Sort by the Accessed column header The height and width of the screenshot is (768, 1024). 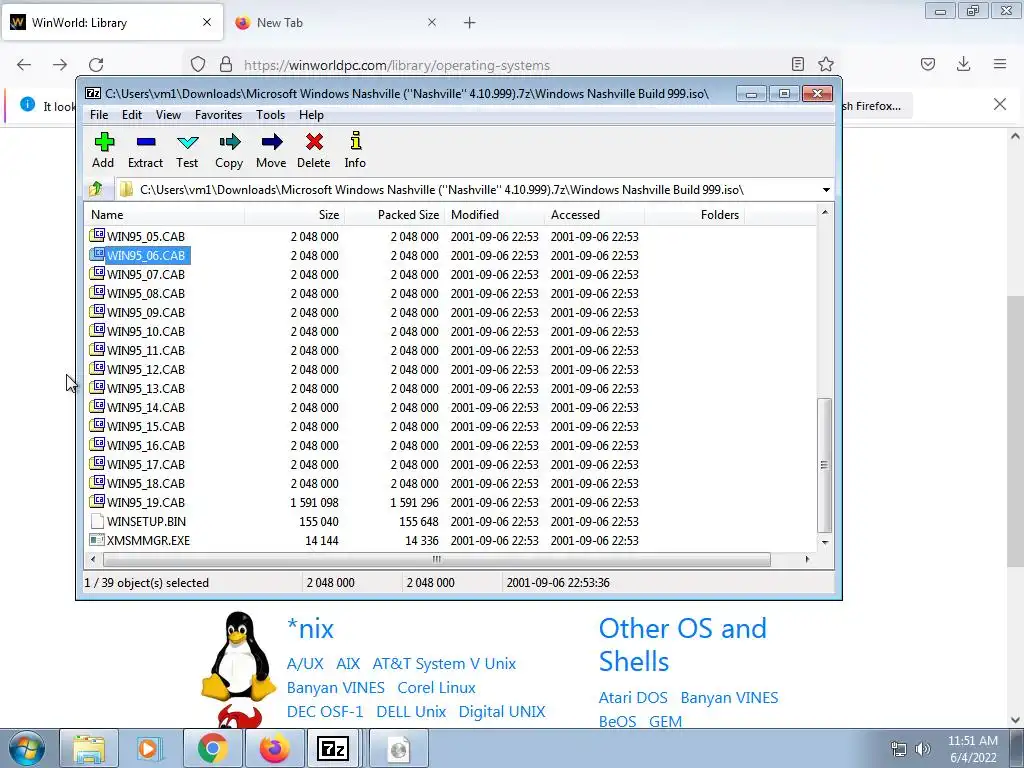tap(594, 215)
